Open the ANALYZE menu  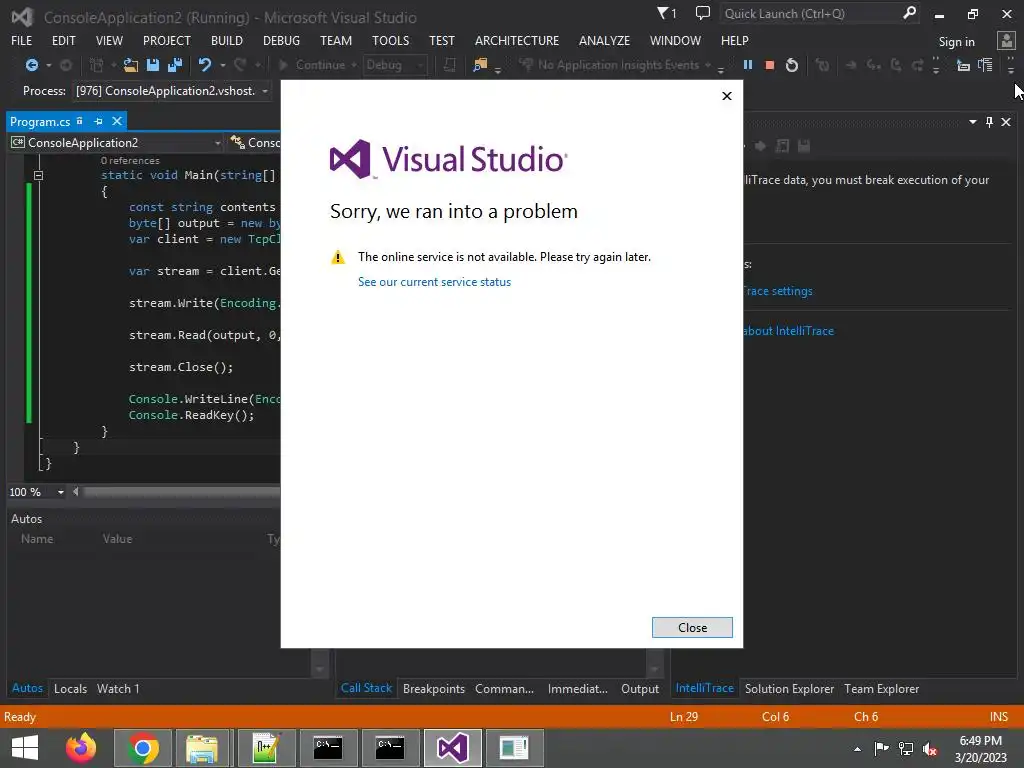point(605,40)
